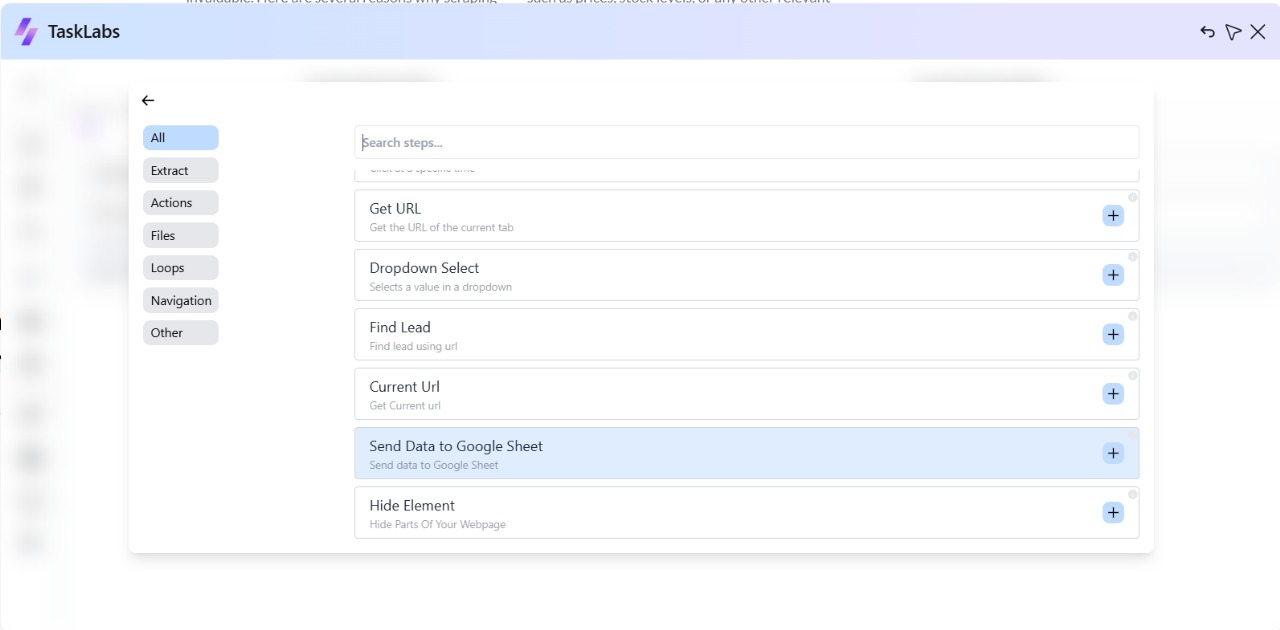
Task: Open the Navigation category tab
Action: pyautogui.click(x=180, y=300)
